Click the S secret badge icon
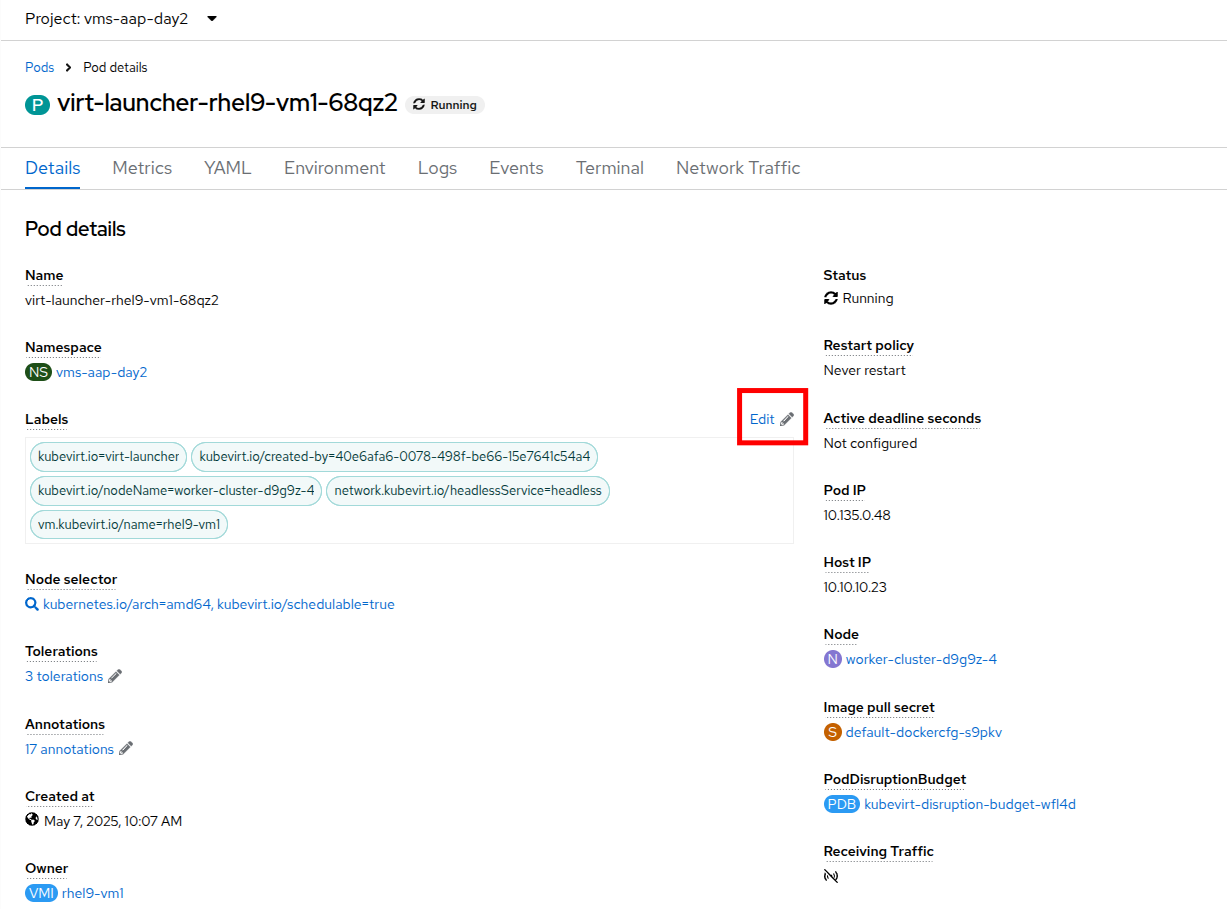The width and height of the screenshot is (1227, 909). [x=832, y=732]
